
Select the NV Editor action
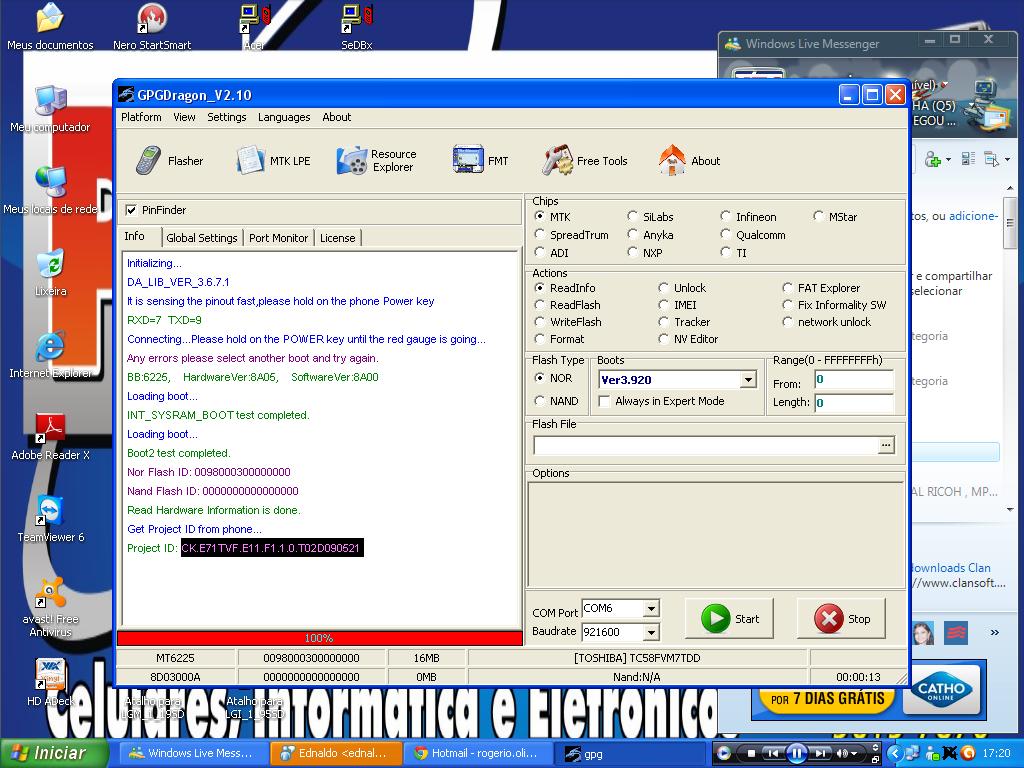point(664,339)
